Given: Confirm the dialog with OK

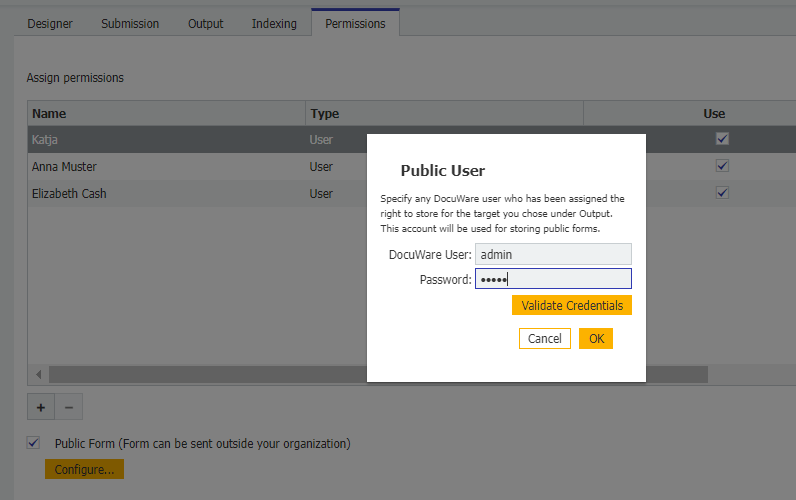Looking at the screenshot, I should click(x=596, y=339).
